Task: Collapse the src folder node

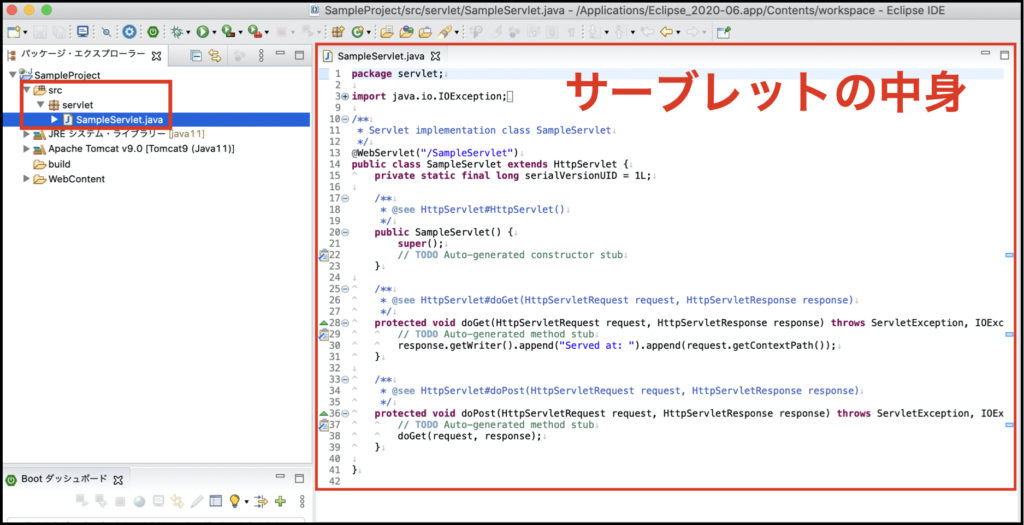Action: 26,89
